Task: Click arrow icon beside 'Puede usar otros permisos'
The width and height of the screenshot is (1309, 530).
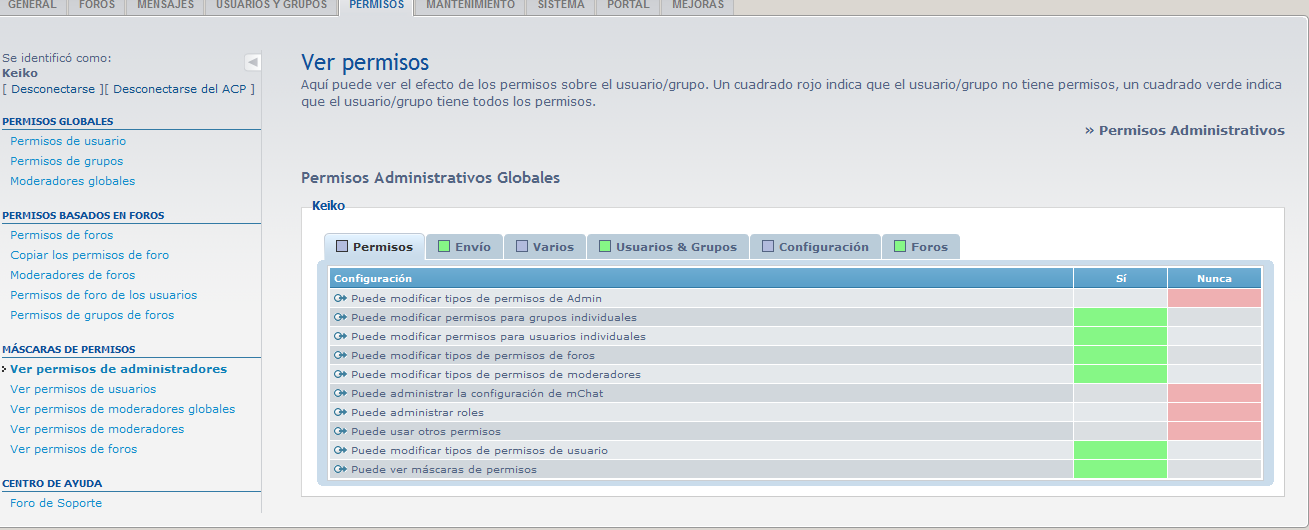Action: click(340, 432)
